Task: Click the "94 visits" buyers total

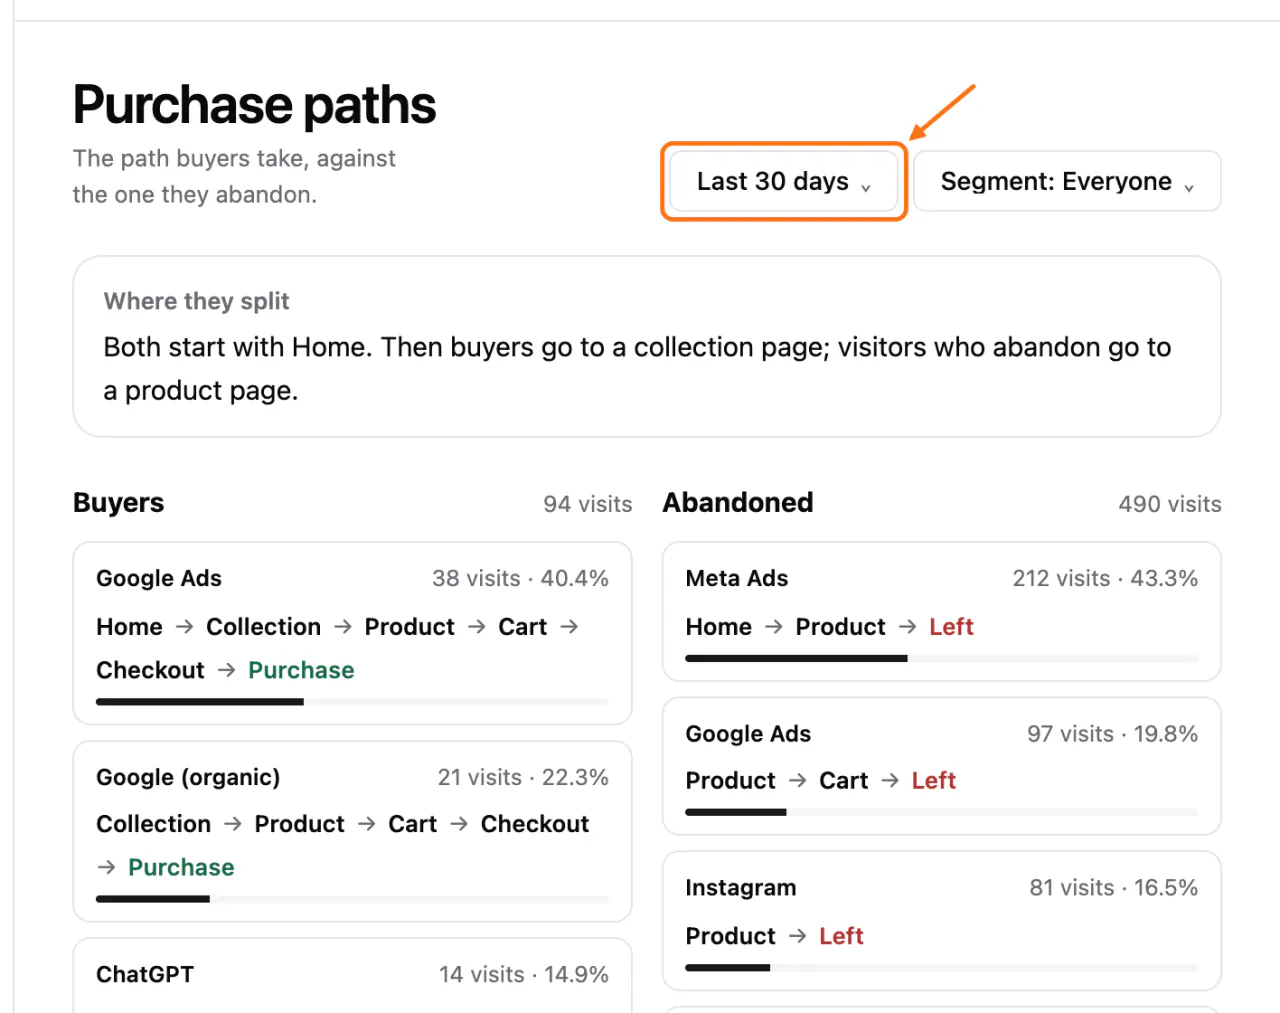Action: (x=588, y=504)
